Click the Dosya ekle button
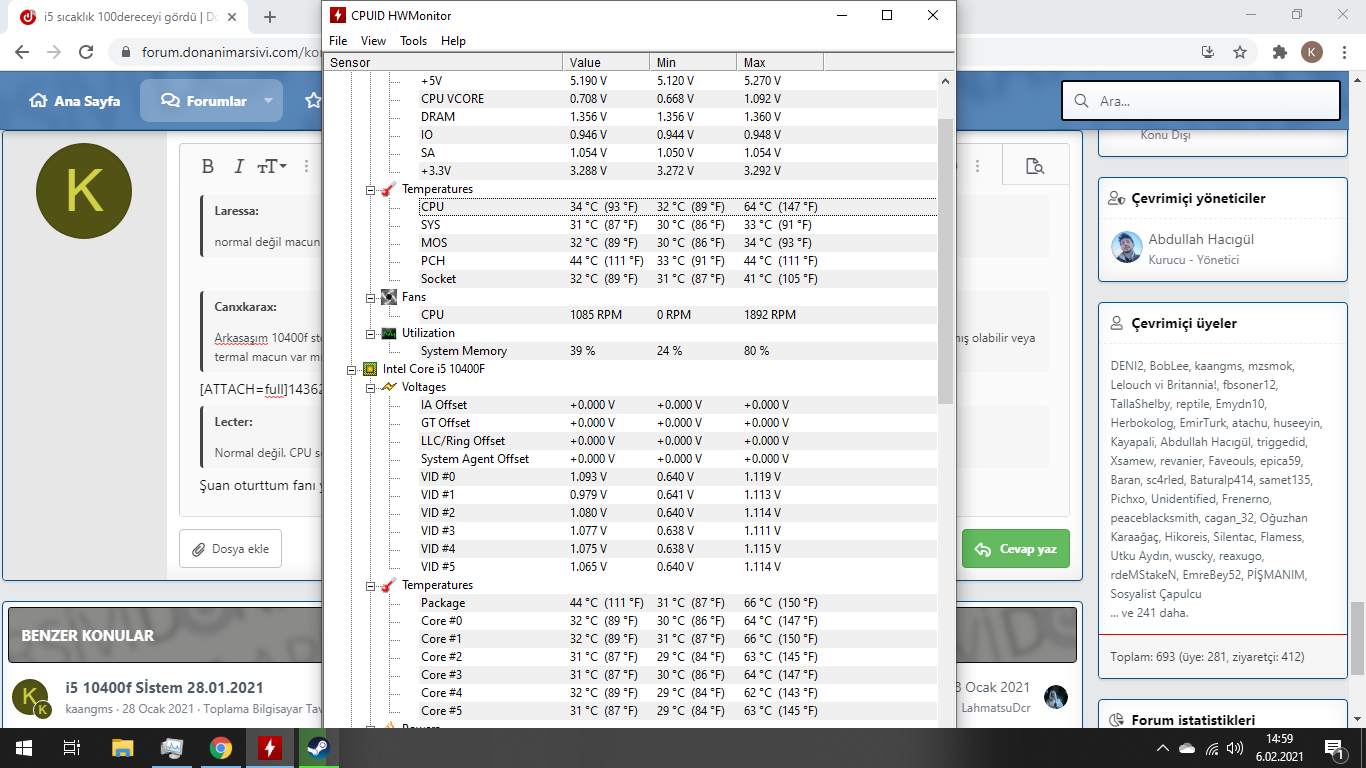 pos(231,549)
